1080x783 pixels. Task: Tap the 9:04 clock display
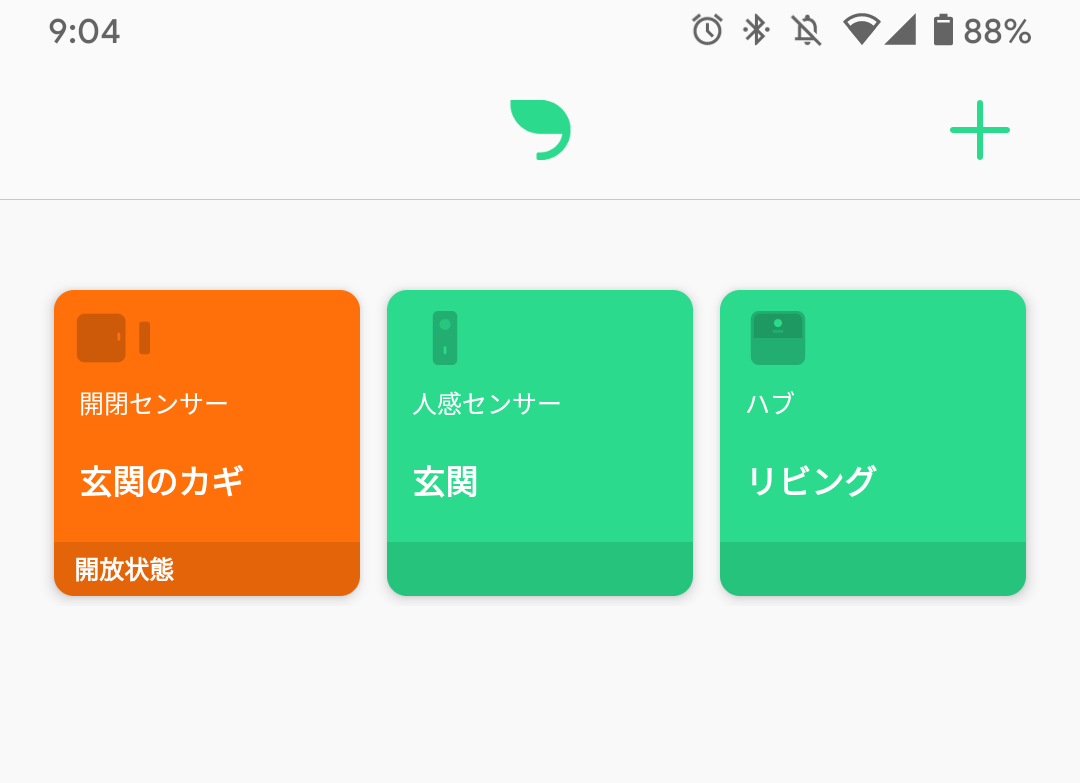[x=84, y=31]
